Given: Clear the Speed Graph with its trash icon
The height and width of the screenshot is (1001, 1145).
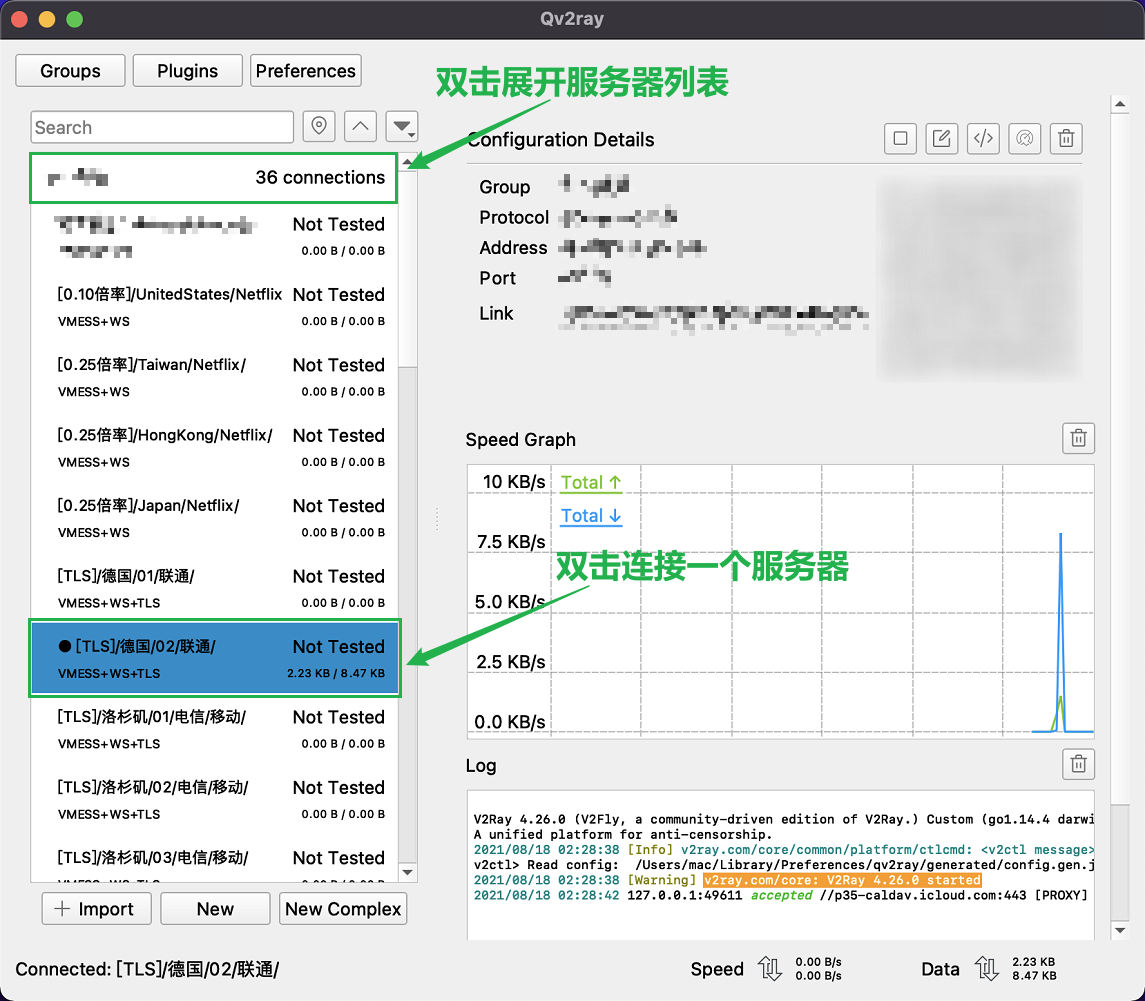Looking at the screenshot, I should click(1078, 438).
